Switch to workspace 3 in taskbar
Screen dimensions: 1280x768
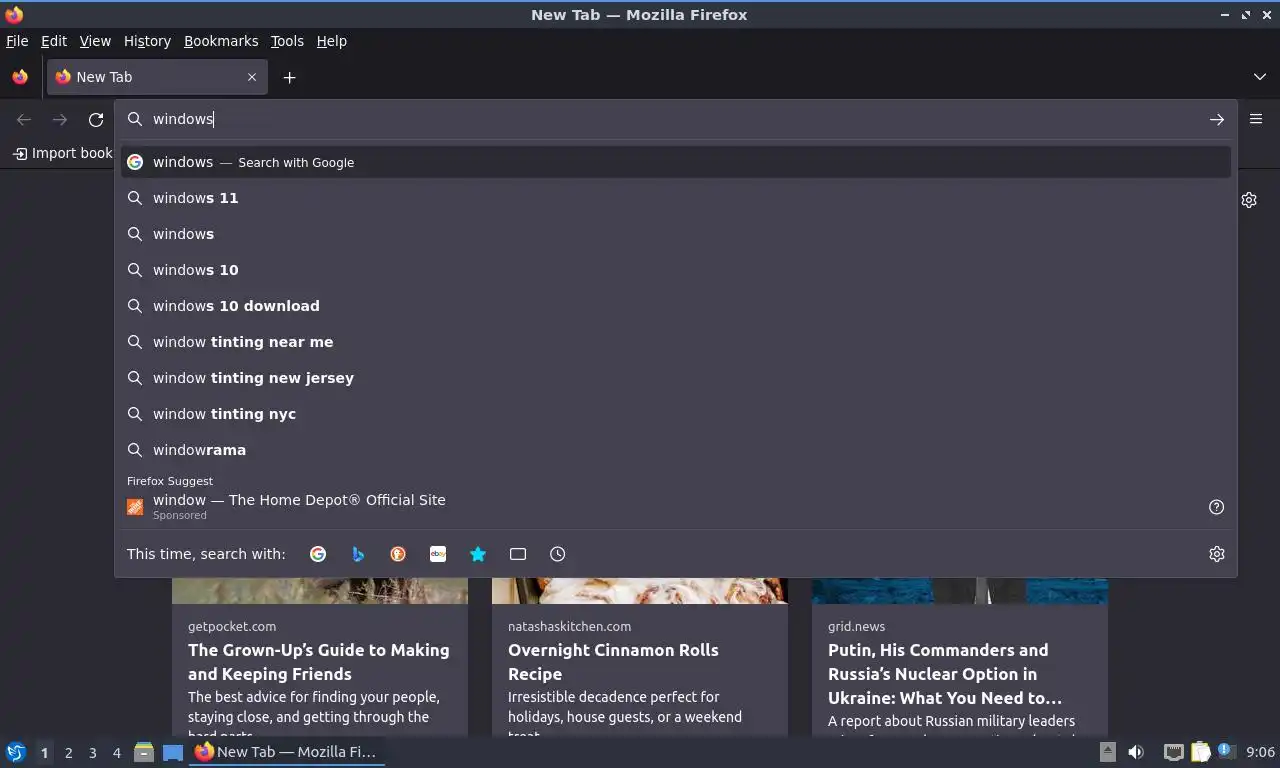[92, 753]
